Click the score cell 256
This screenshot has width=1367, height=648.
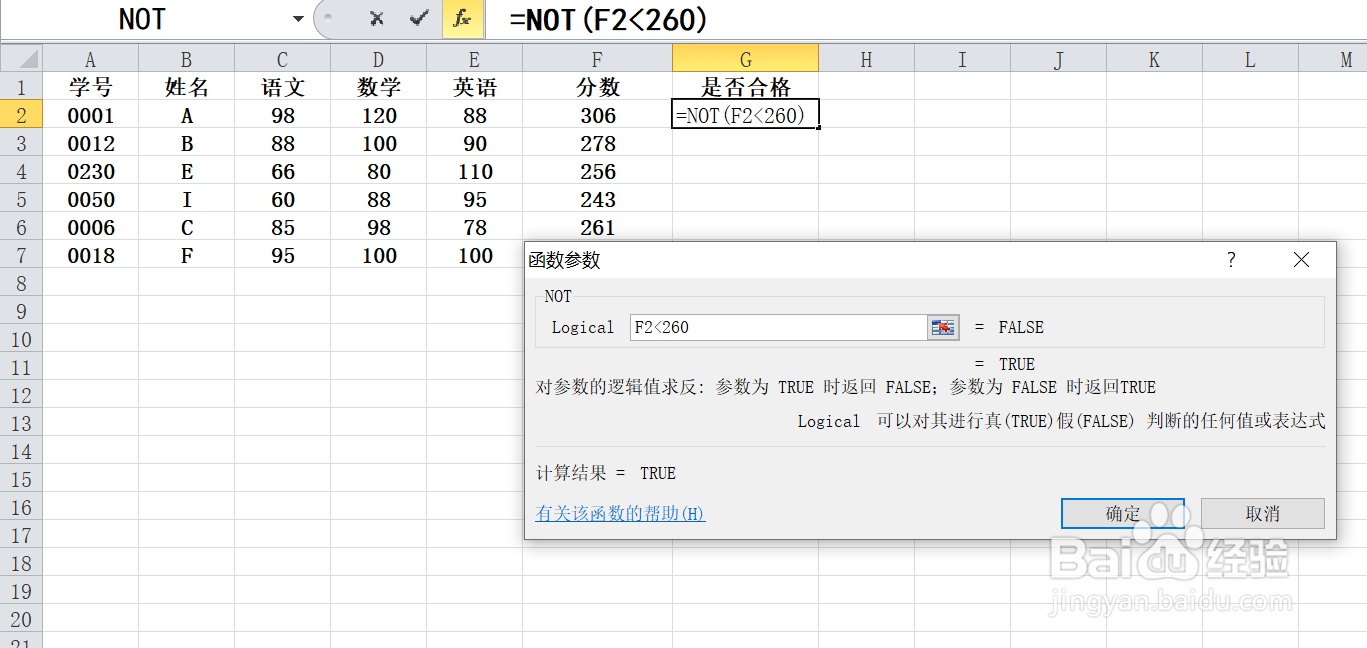pyautogui.click(x=597, y=171)
